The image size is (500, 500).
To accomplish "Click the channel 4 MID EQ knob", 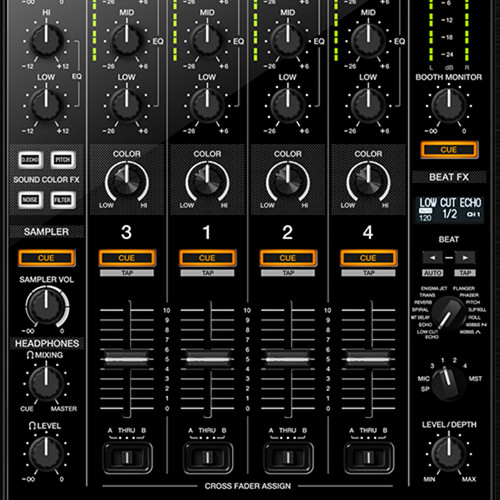I will click(x=368, y=40).
